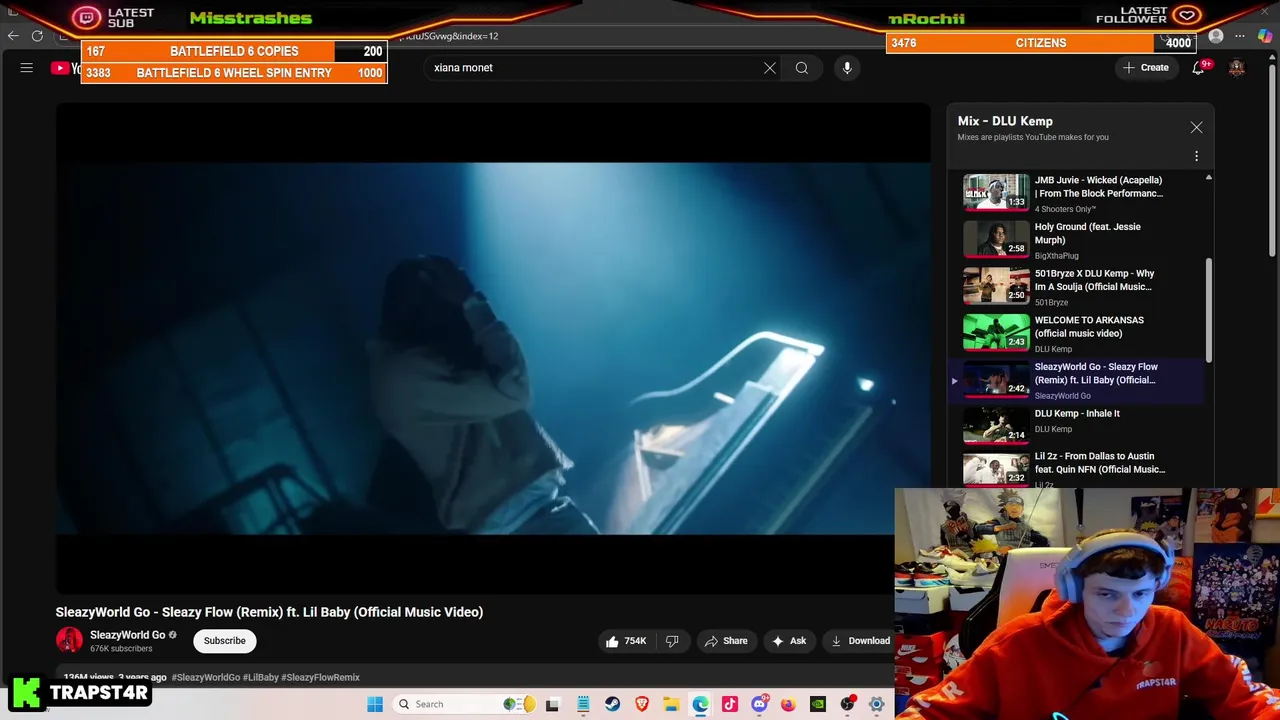Click the page vertical scrollbar
The width and height of the screenshot is (1280, 720).
[x=1273, y=160]
